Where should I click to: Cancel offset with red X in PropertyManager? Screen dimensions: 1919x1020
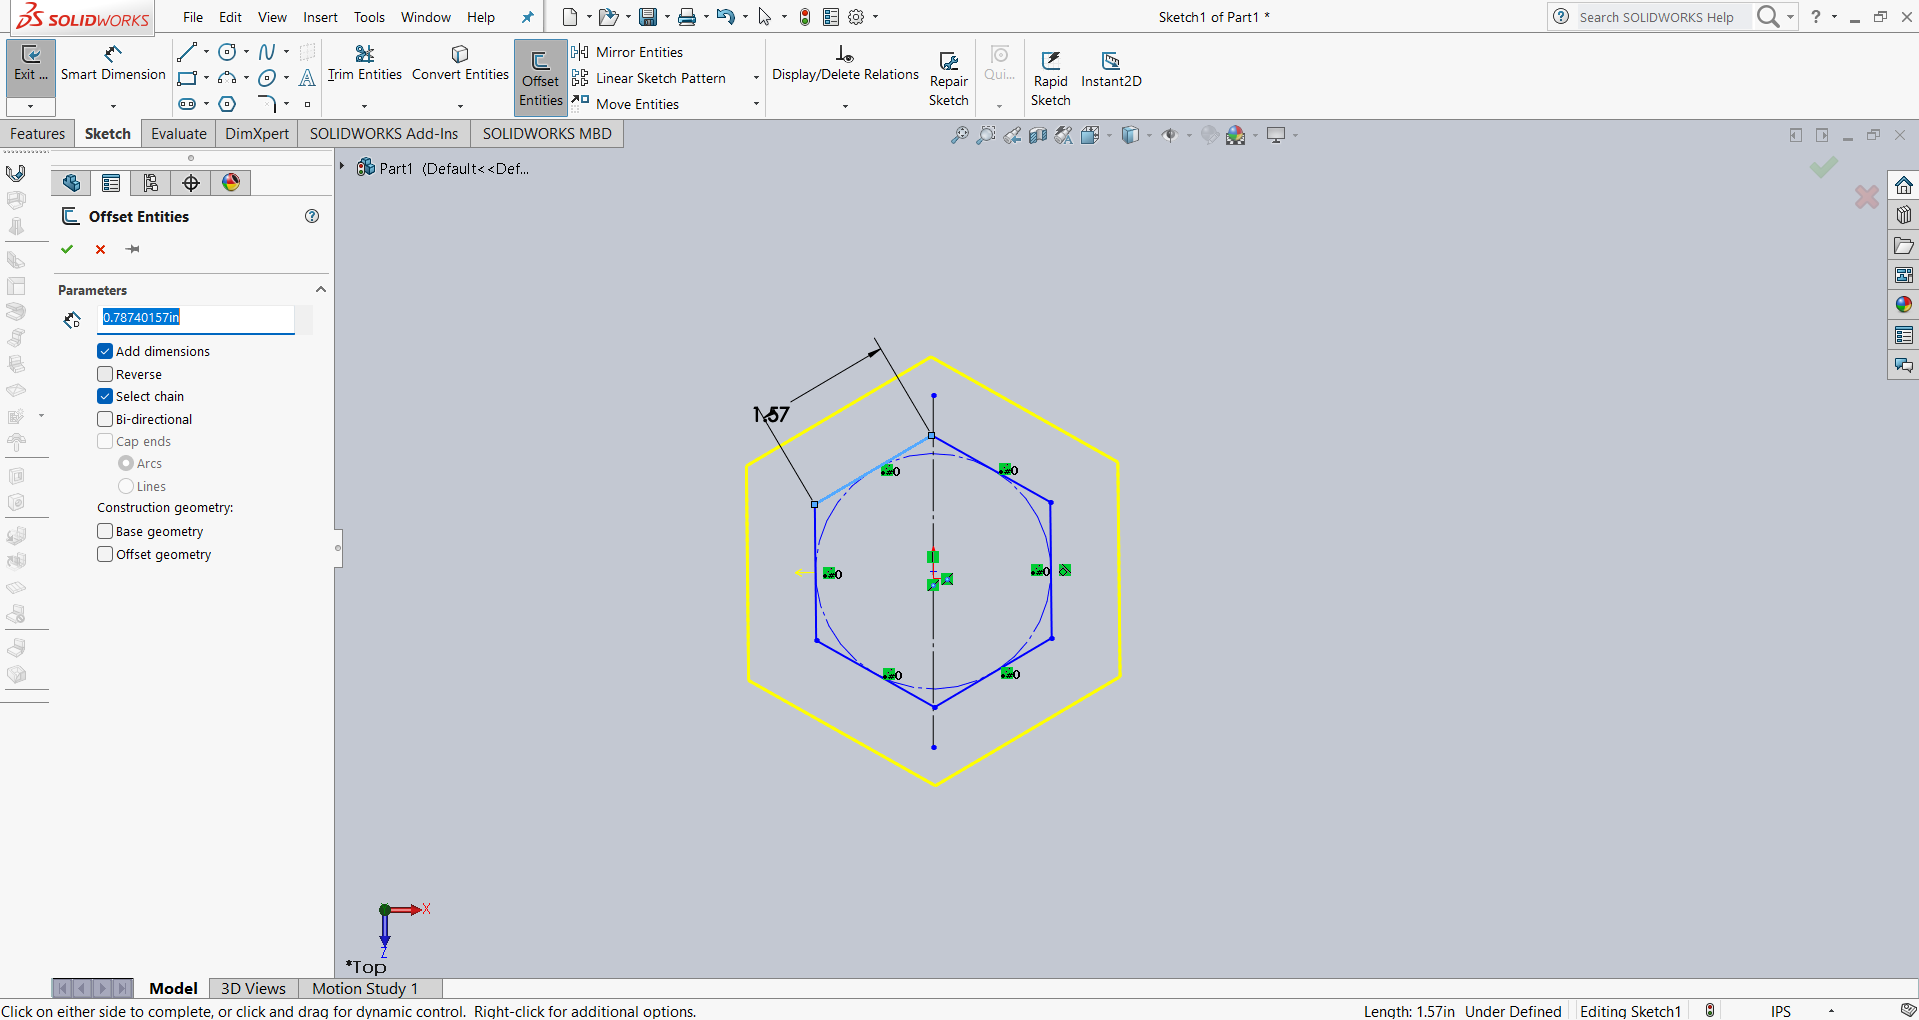pos(100,249)
